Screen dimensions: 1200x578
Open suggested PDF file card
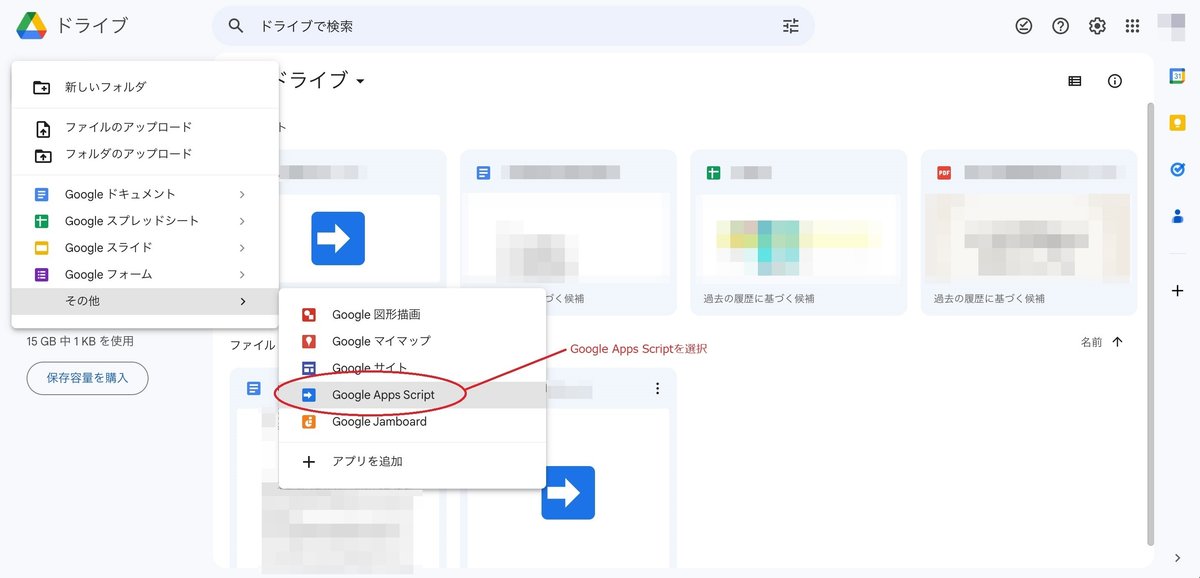[x=1029, y=232]
